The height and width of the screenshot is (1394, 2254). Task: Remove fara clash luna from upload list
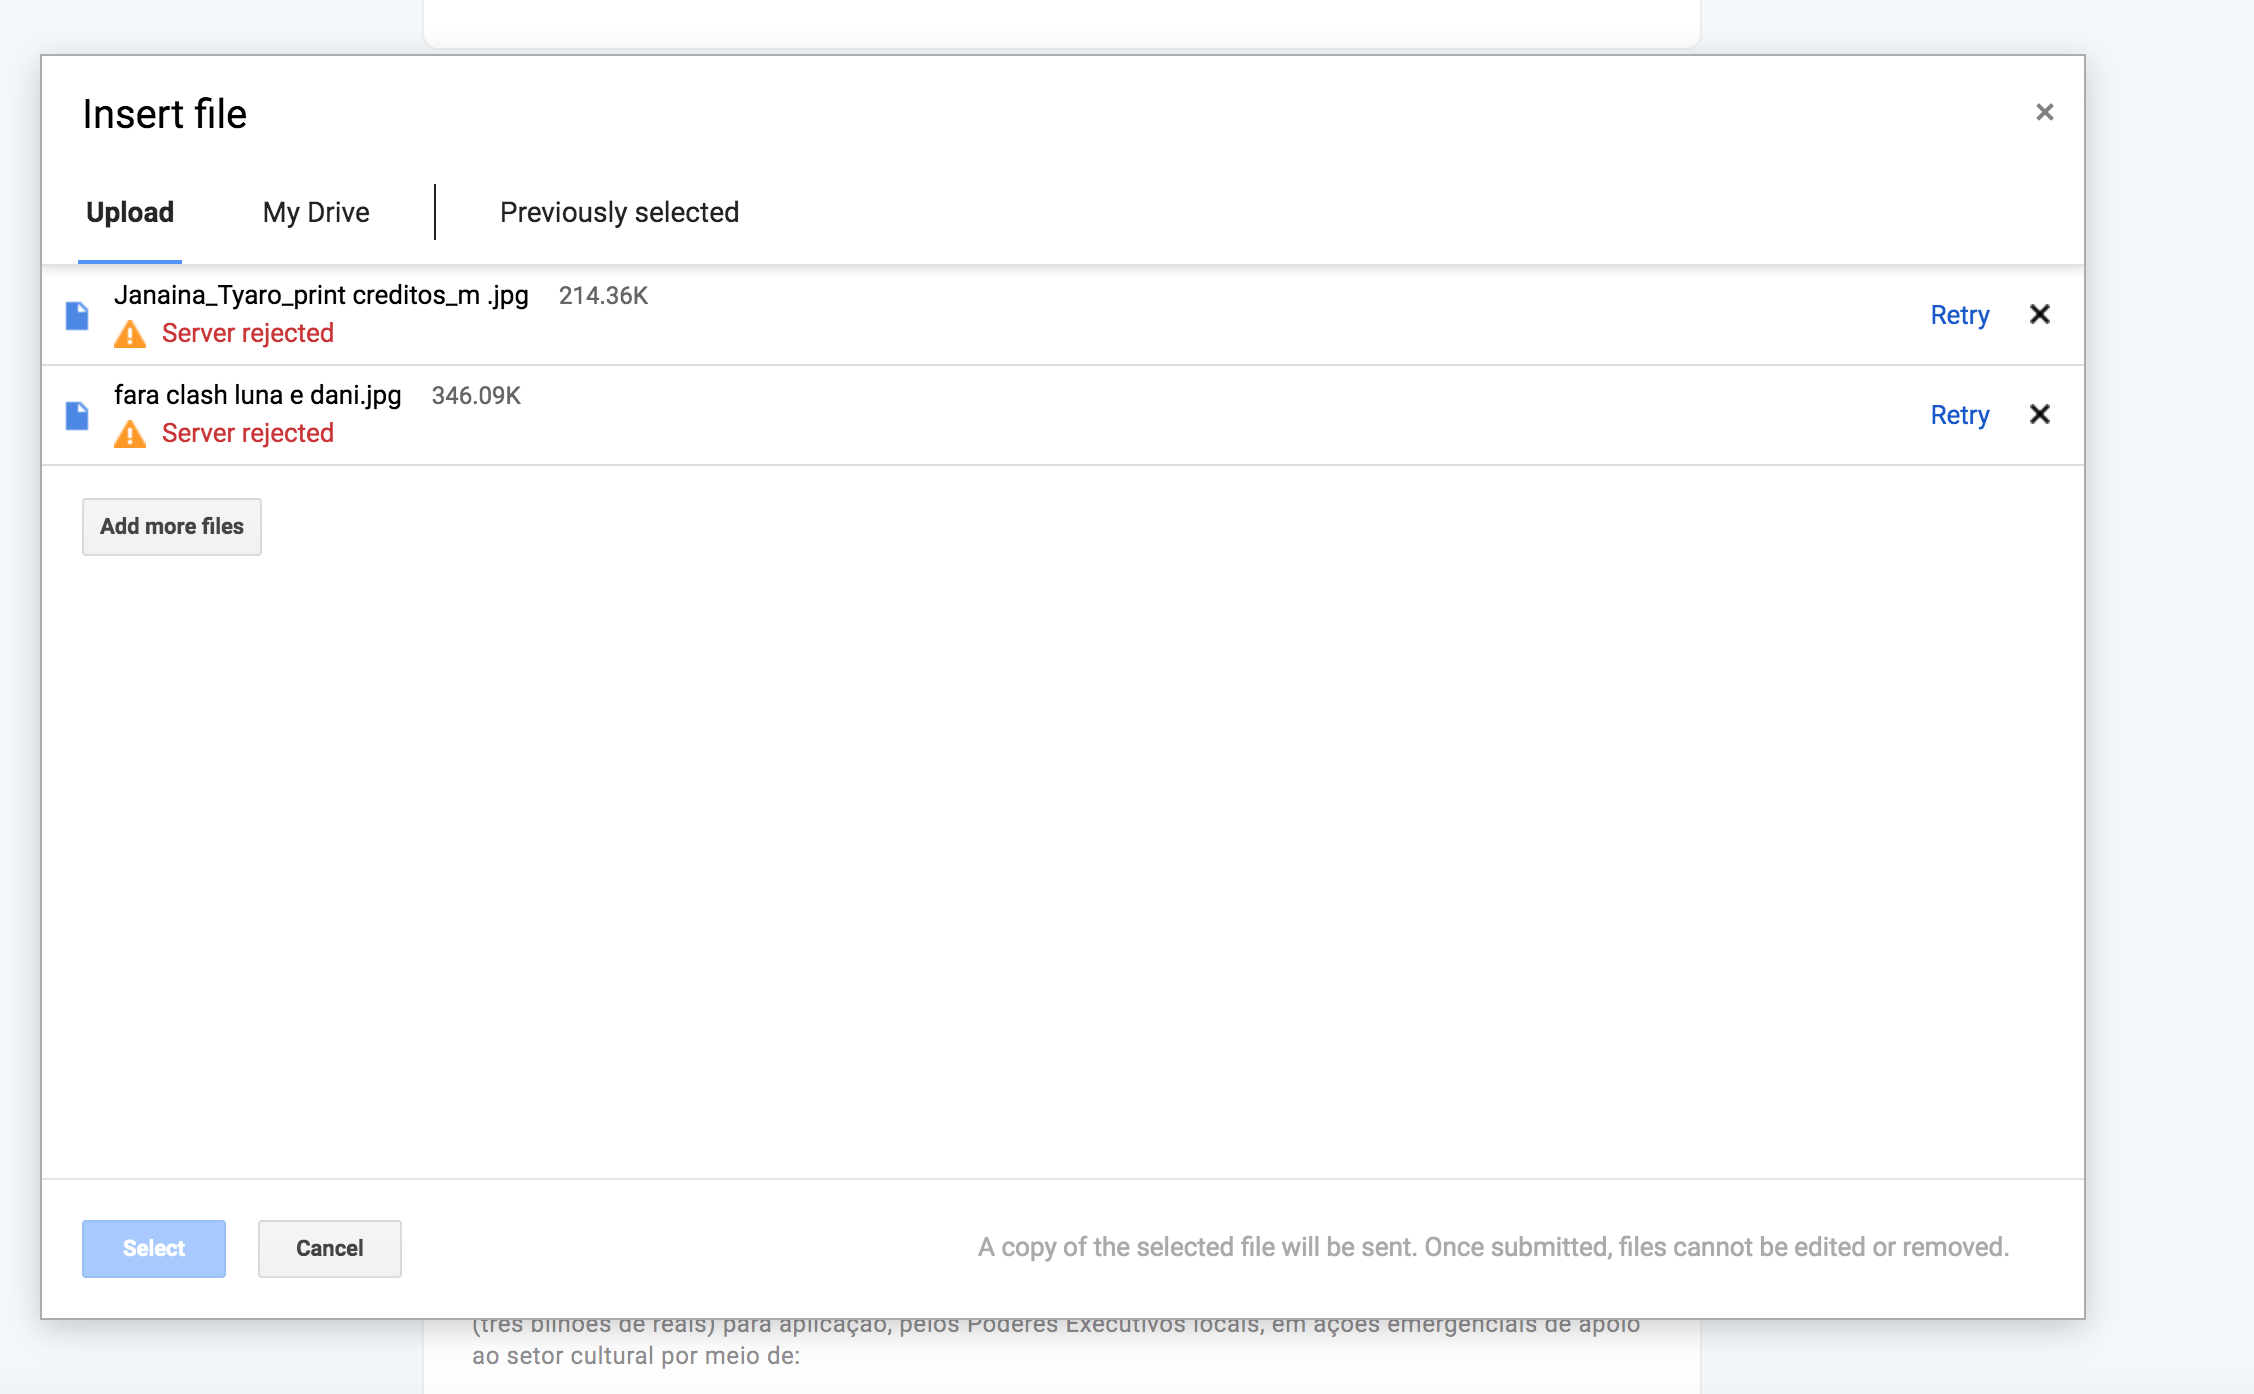tap(2040, 415)
